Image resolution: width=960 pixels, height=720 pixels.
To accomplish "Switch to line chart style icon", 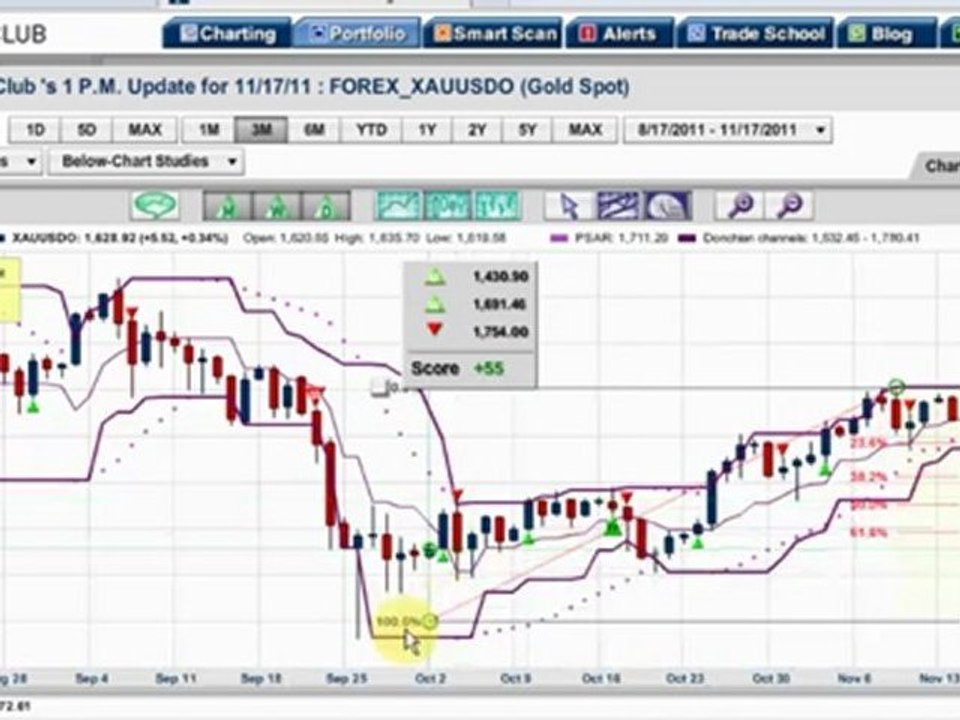I will coord(398,206).
